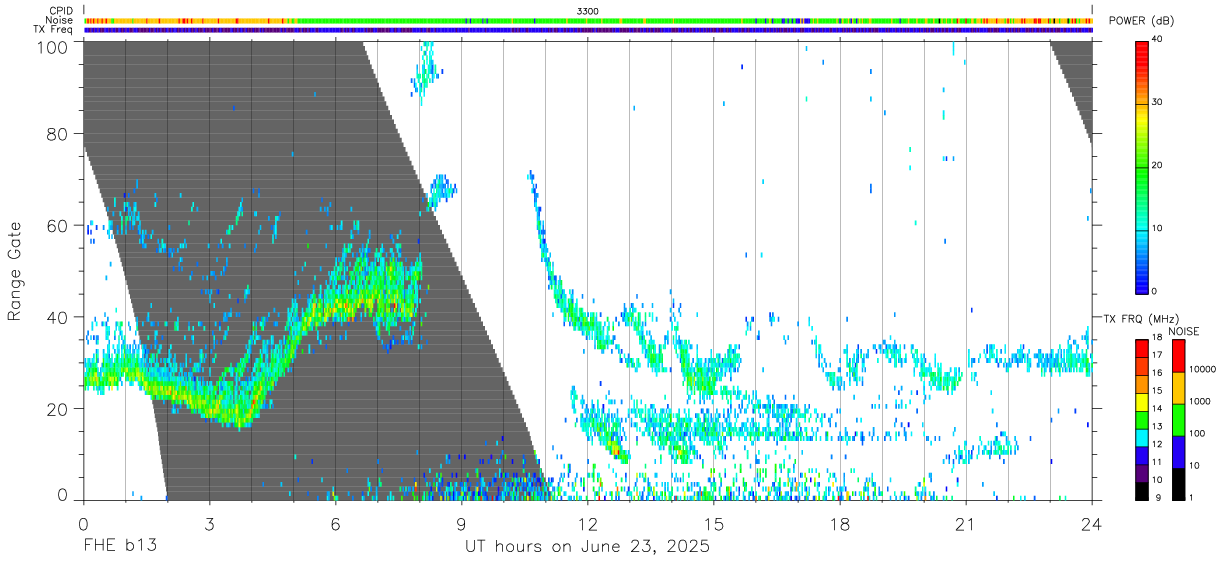Click the UT hour 21 axis label
This screenshot has width=1228, height=567.
coord(966,523)
